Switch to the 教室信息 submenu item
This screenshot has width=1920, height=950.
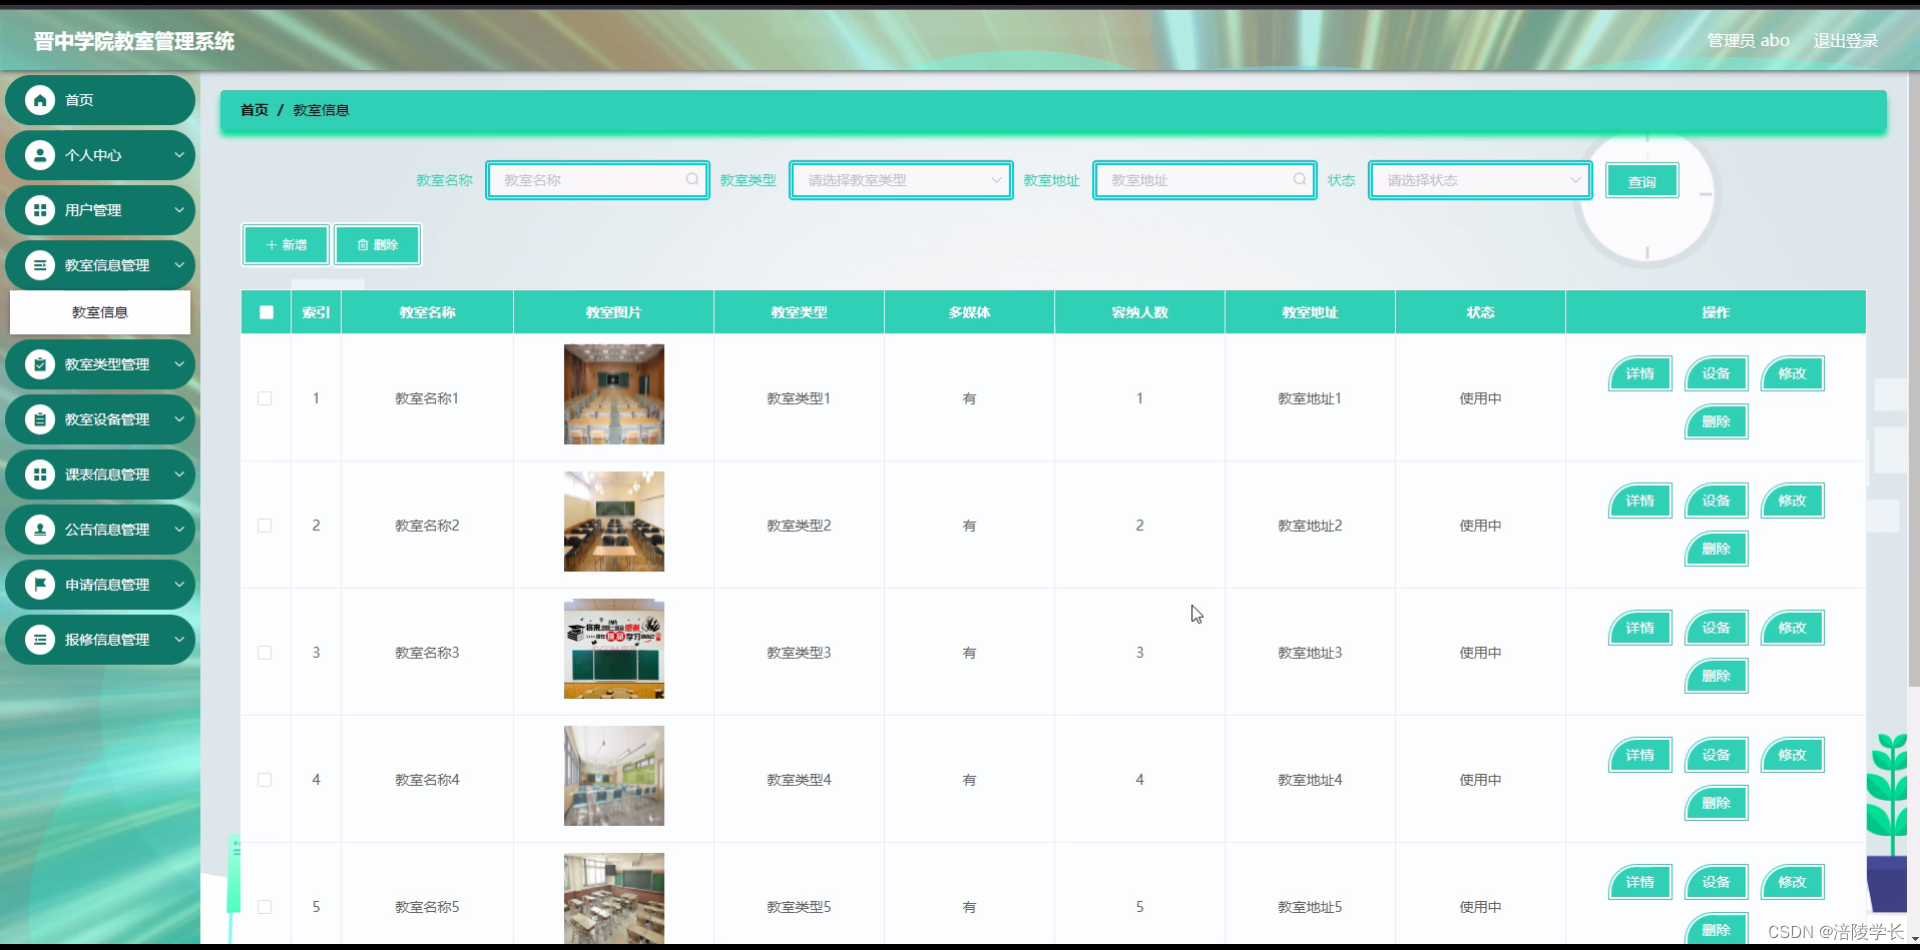click(100, 312)
